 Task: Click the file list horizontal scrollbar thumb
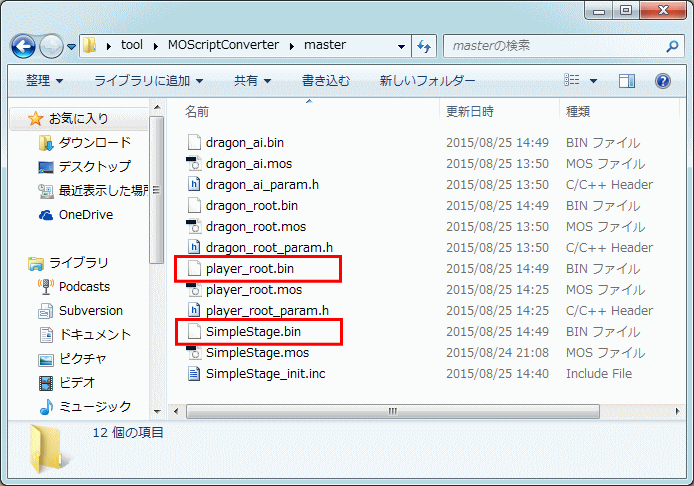[x=393, y=411]
